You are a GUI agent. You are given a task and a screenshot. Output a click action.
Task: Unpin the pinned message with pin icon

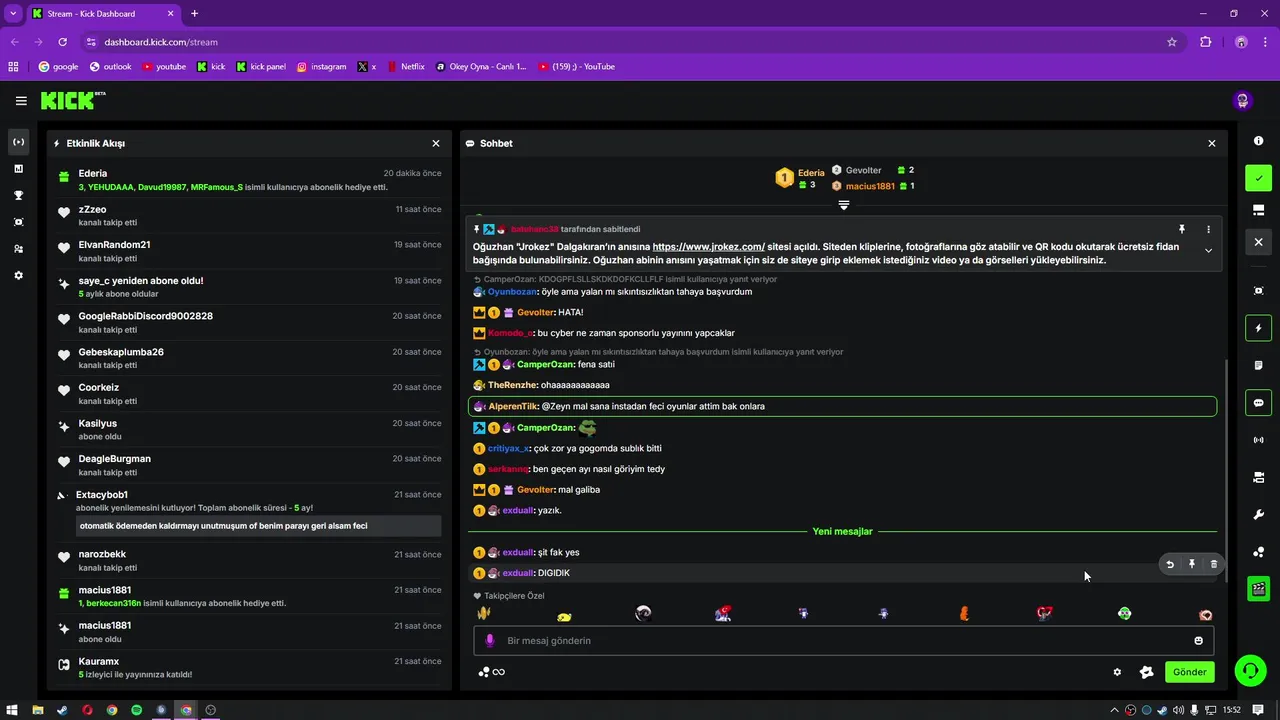coord(1182,229)
